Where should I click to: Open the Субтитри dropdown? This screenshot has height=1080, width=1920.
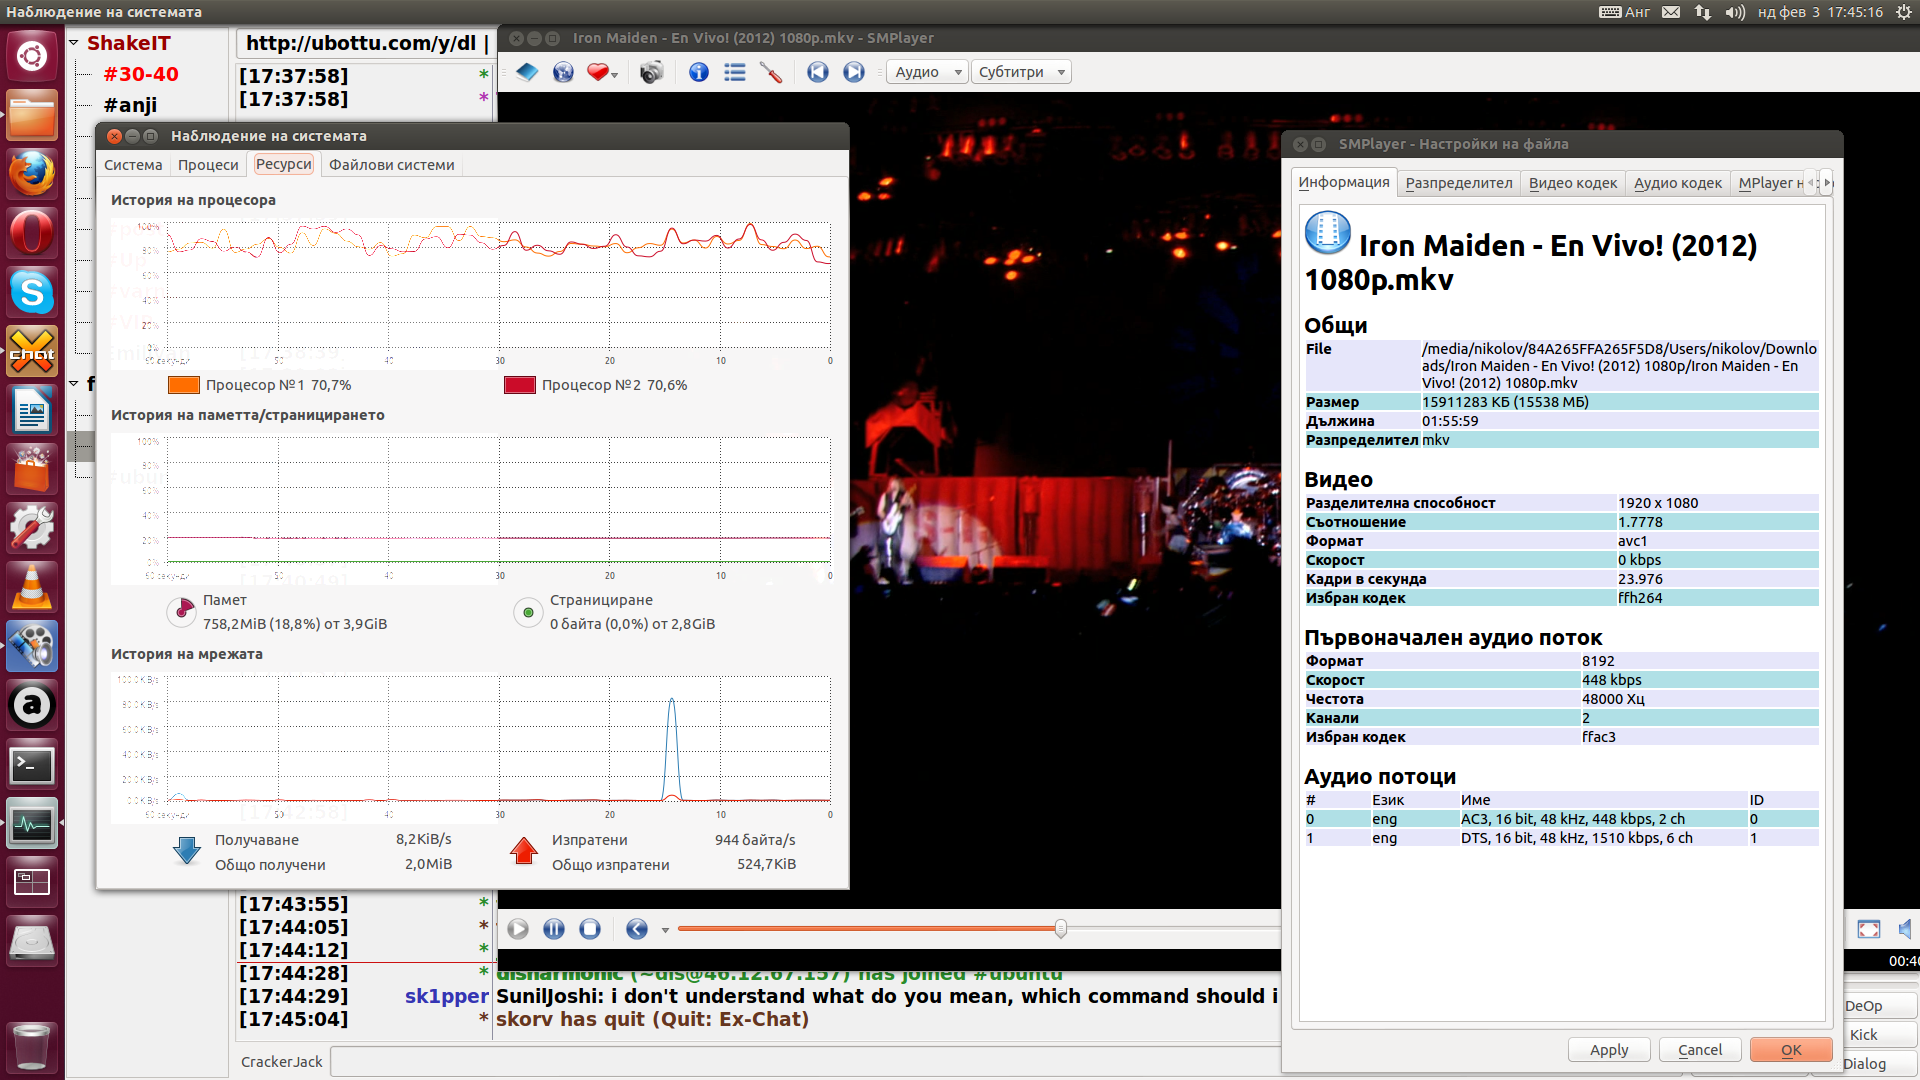[1021, 72]
